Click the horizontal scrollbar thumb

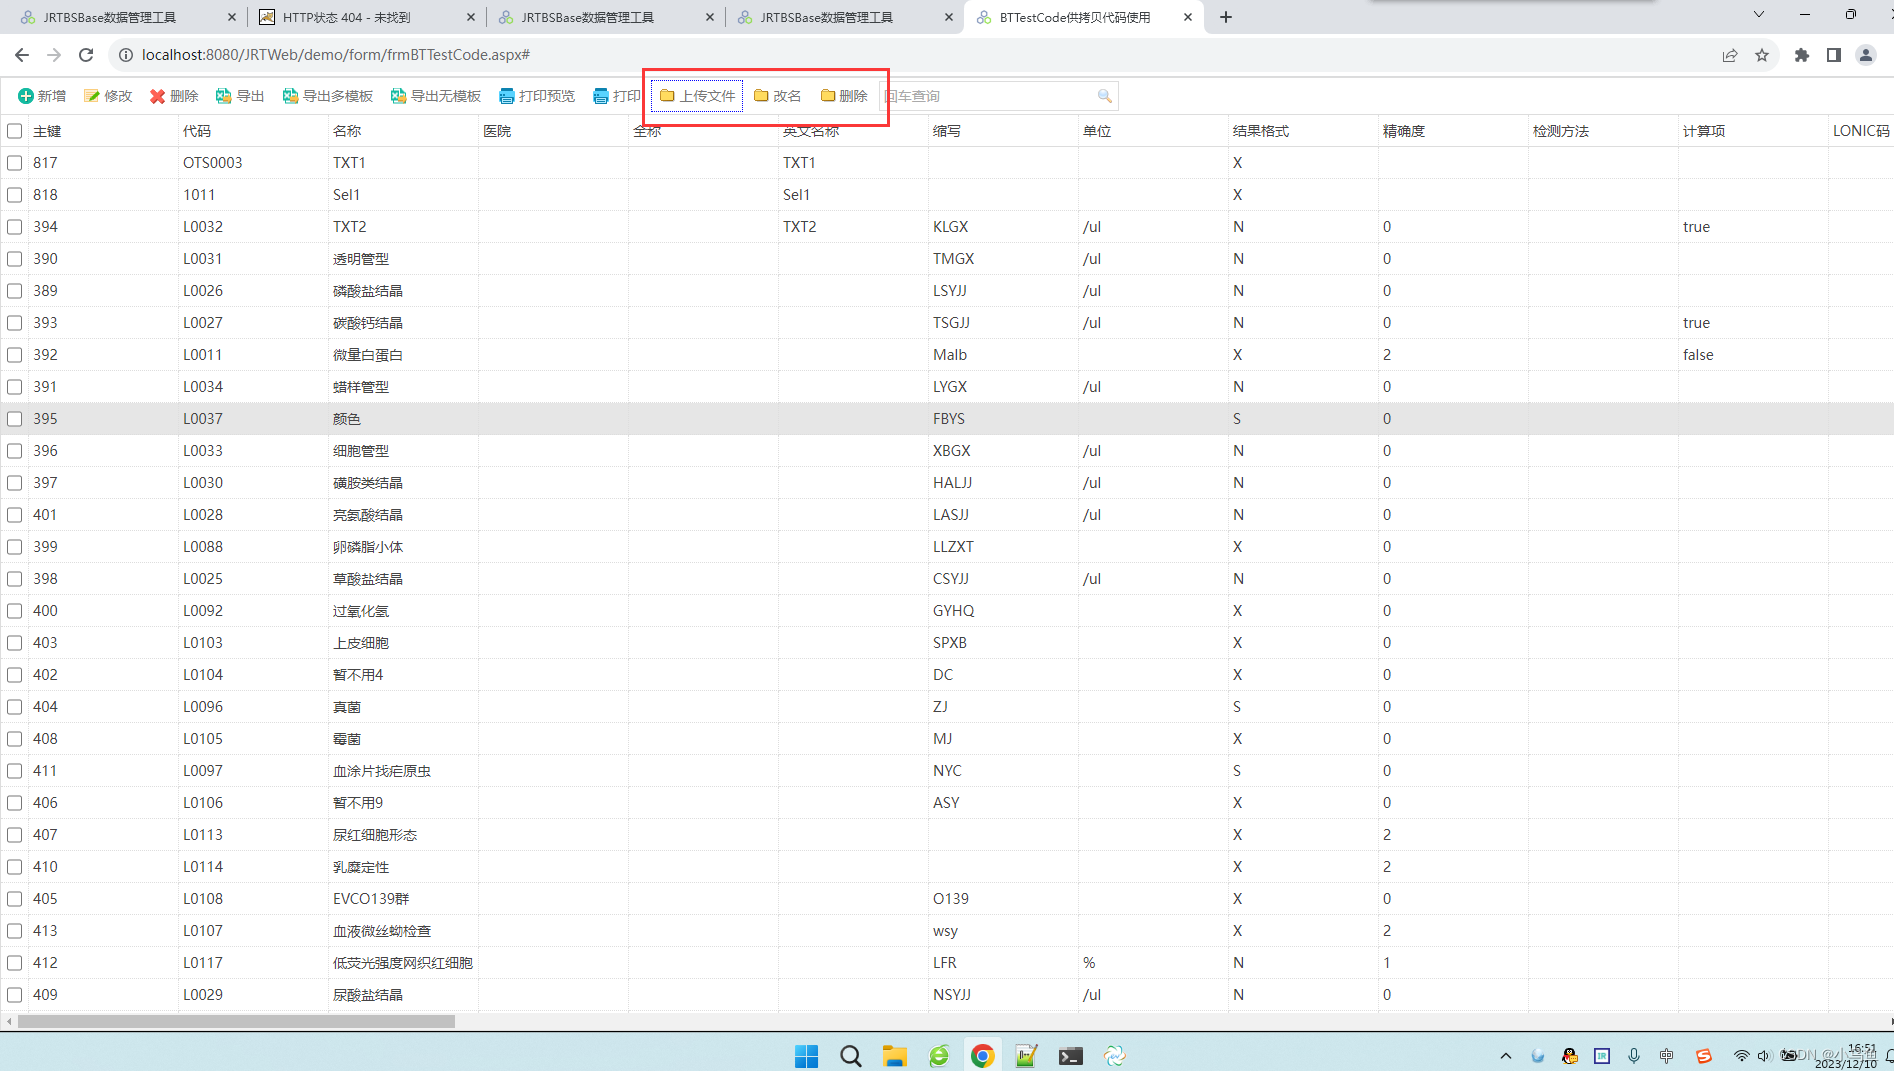[236, 1021]
